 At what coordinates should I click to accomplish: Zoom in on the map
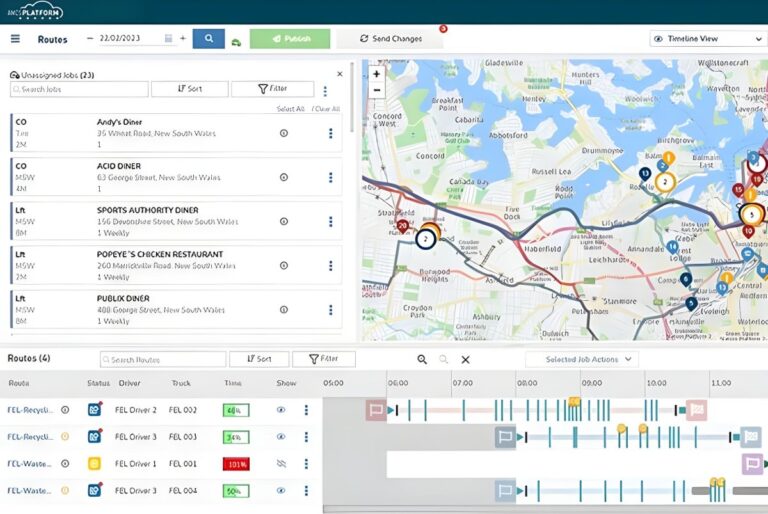pyautogui.click(x=376, y=74)
